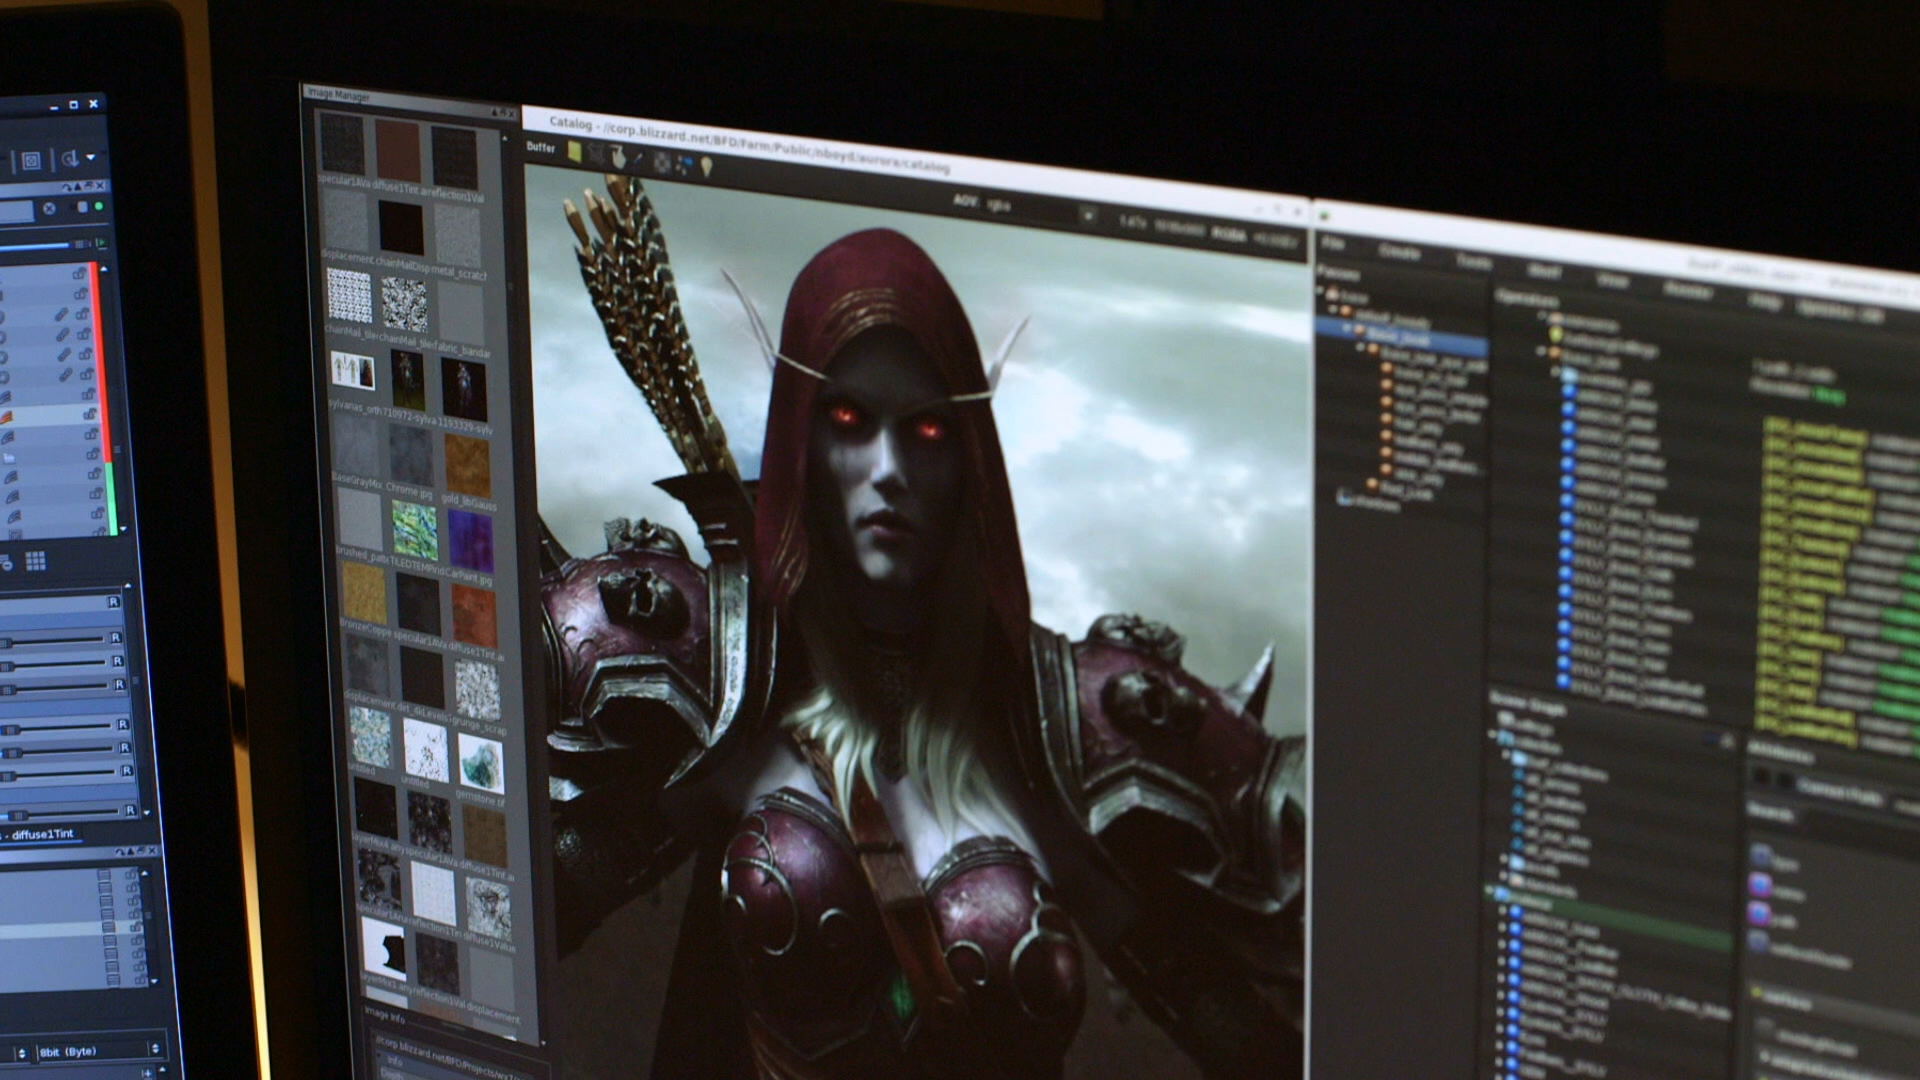Click the Buffer label in the Catalog toolbar
This screenshot has height=1080, width=1920.
(540, 146)
